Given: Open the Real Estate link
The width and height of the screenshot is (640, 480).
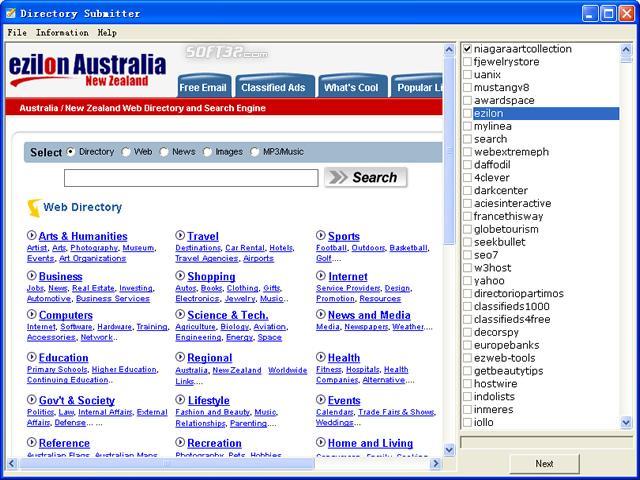Looking at the screenshot, I should click(x=93, y=288).
